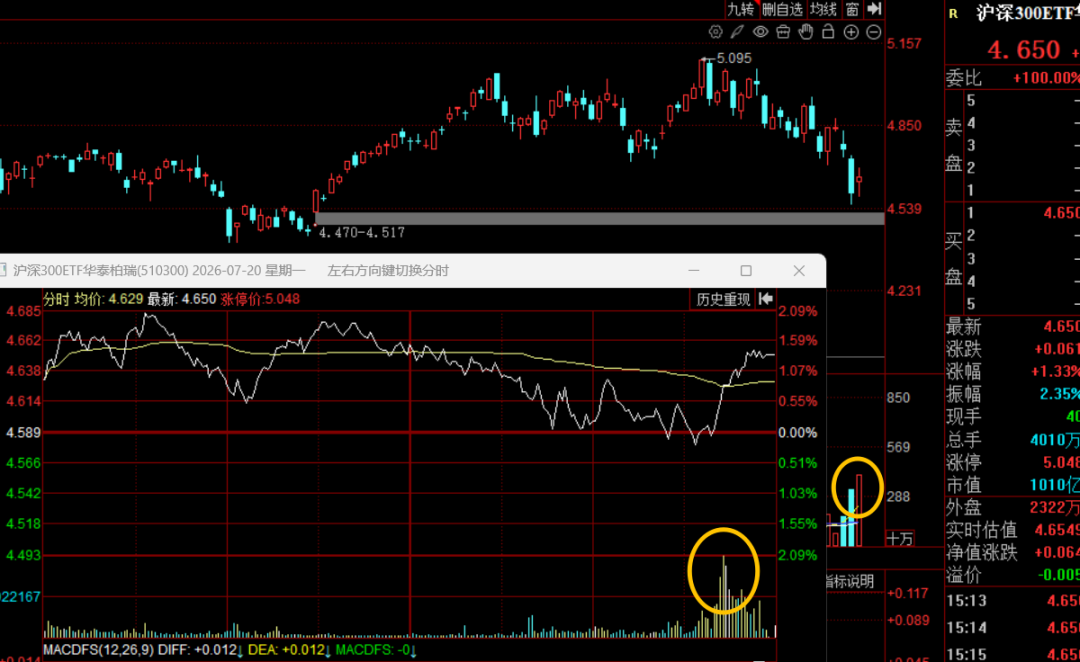Zoom in with plus circle icon
This screenshot has height=662, width=1080.
(x=851, y=32)
